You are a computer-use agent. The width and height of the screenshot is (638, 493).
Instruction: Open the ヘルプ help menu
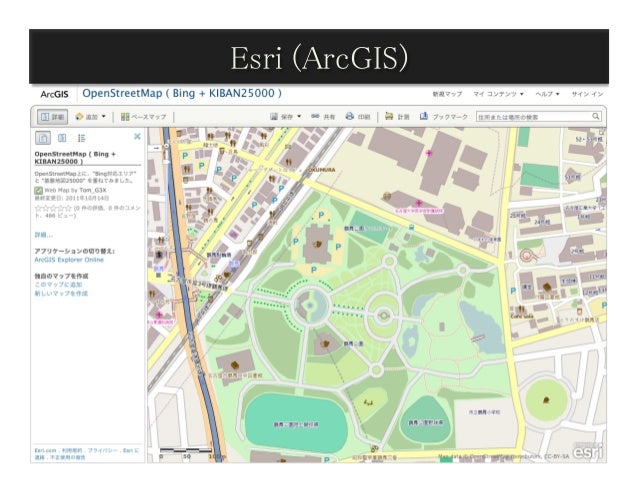(x=547, y=94)
